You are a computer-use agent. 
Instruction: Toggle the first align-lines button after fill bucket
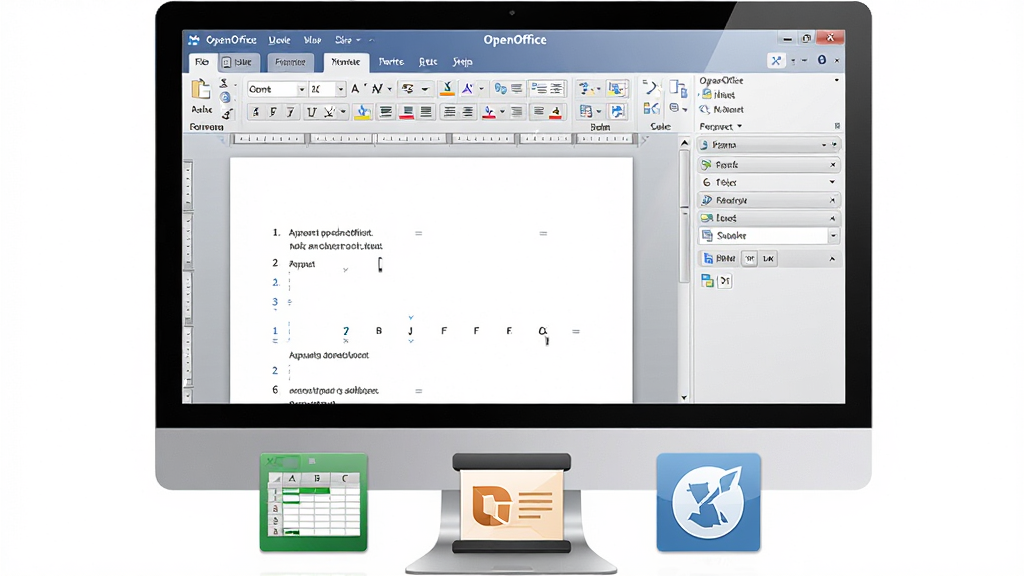click(386, 112)
